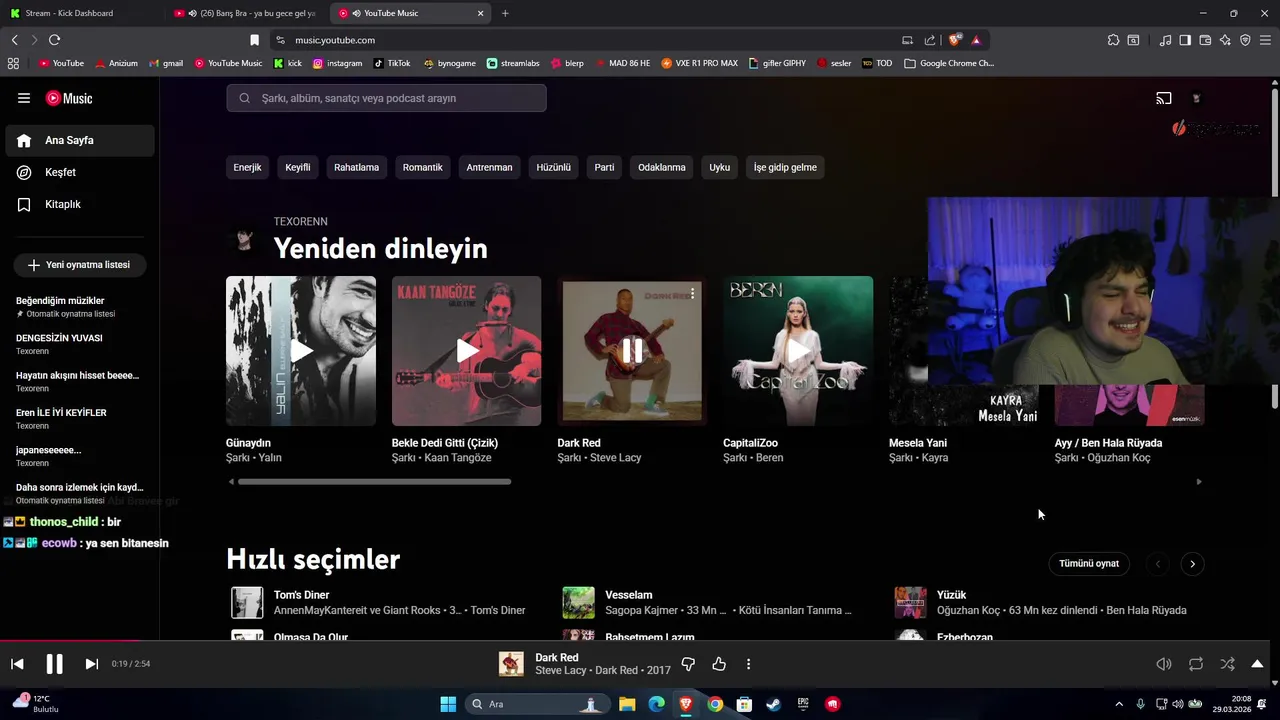Skip to previous track
This screenshot has height=720, width=1280.
tap(17, 664)
